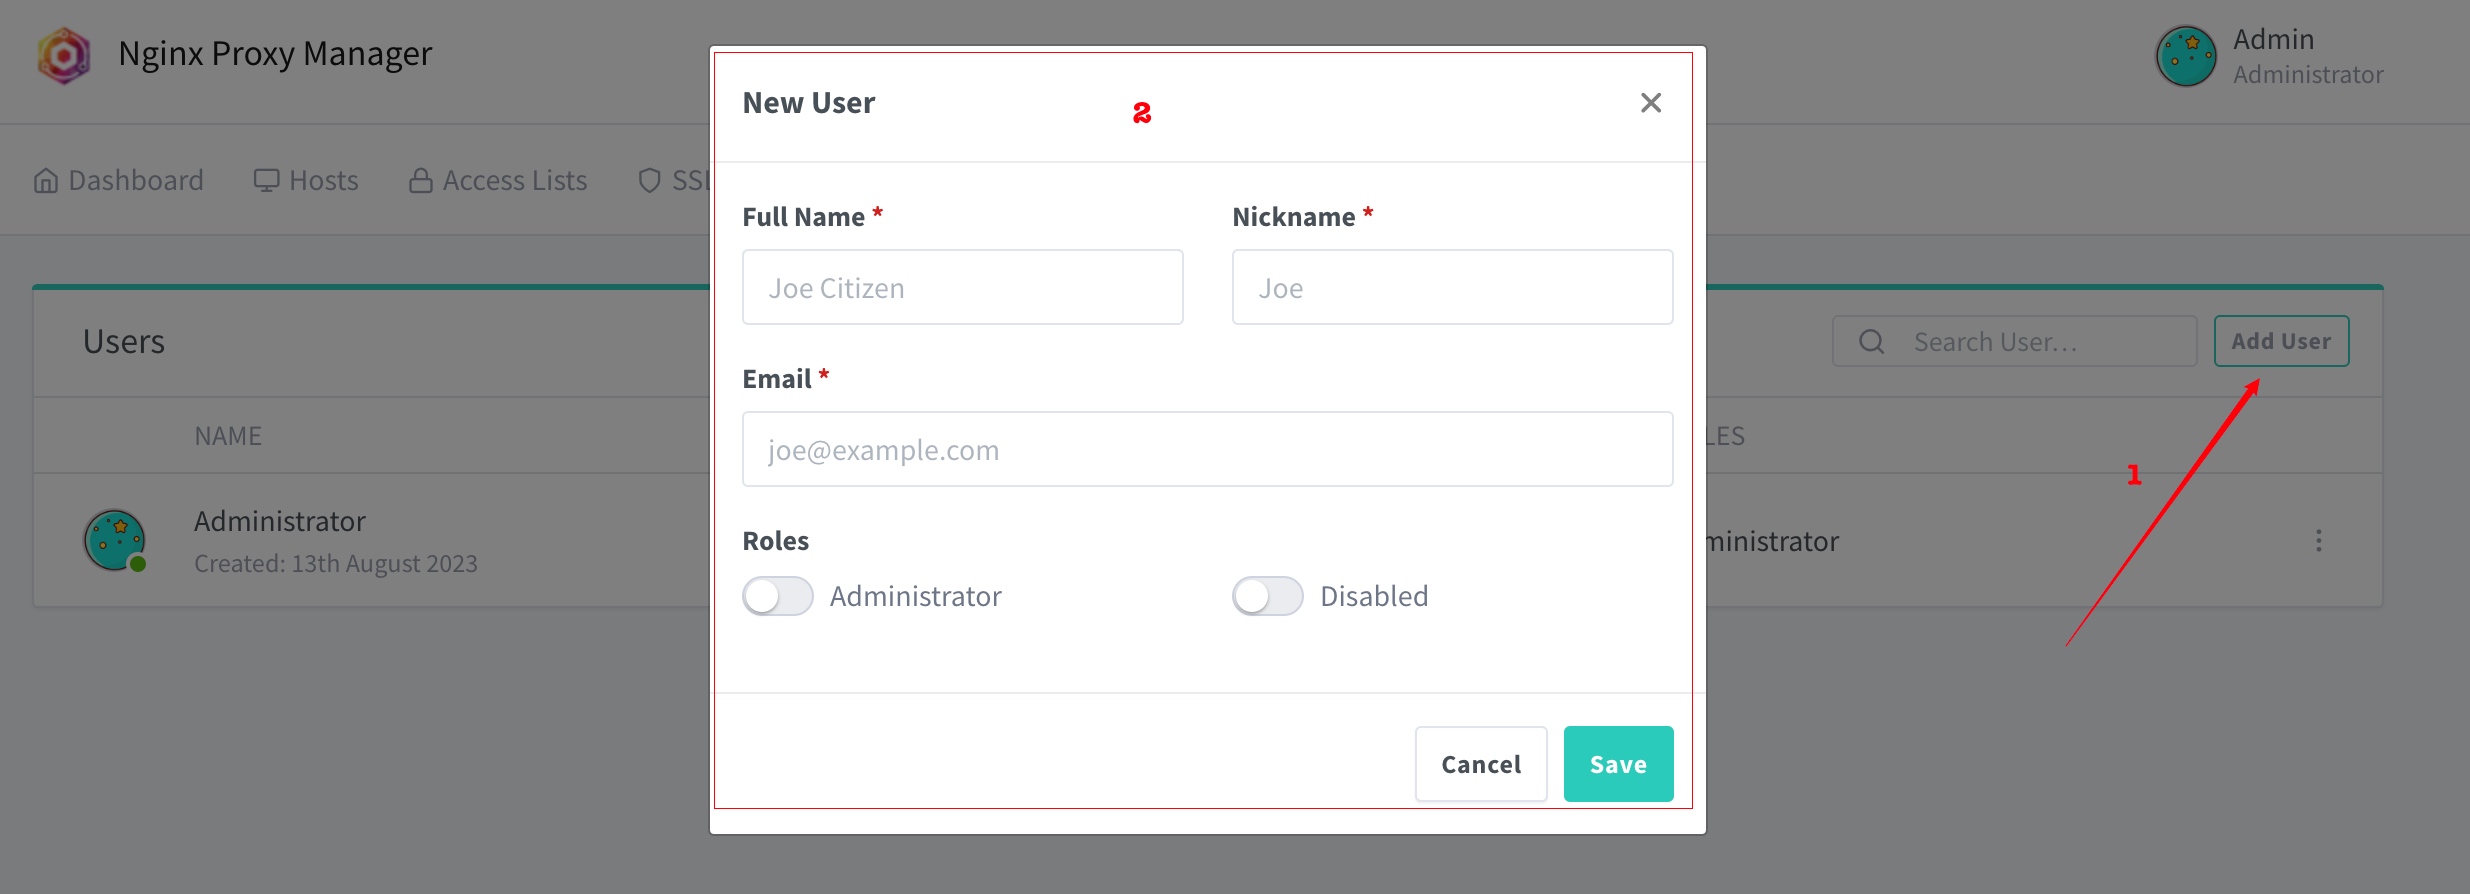Open the three-dot menu for Administrator row
The width and height of the screenshot is (2470, 894).
[x=2318, y=541]
